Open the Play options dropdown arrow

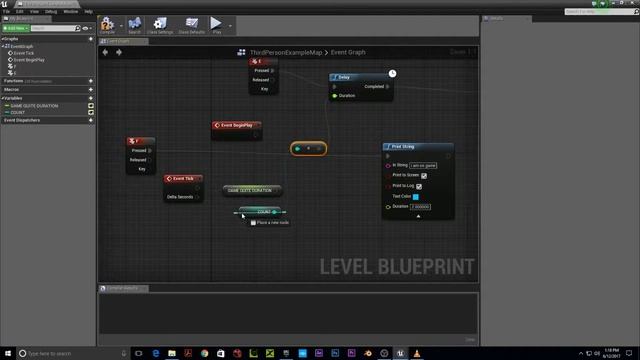[x=230, y=26]
